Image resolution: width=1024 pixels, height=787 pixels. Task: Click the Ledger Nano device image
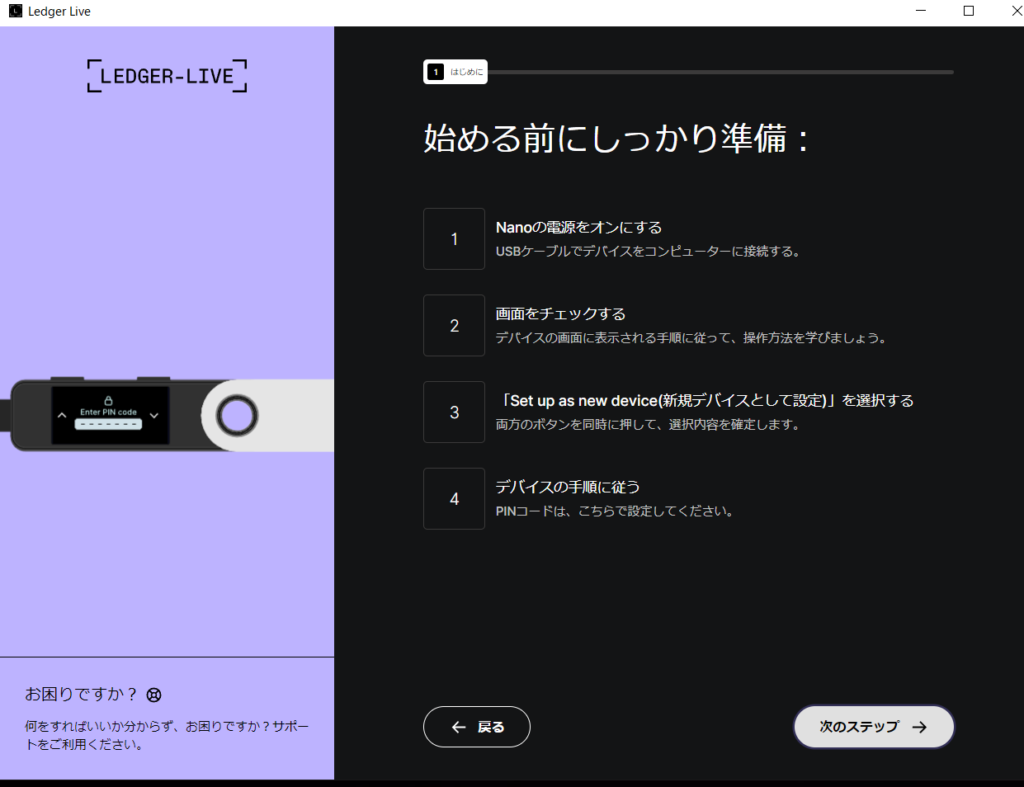[x=165, y=414]
